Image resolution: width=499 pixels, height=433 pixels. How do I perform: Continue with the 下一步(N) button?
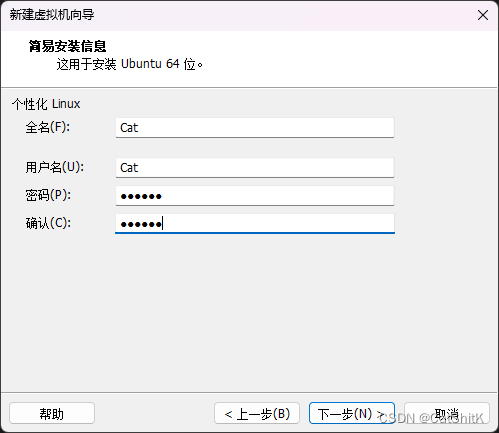(352, 413)
